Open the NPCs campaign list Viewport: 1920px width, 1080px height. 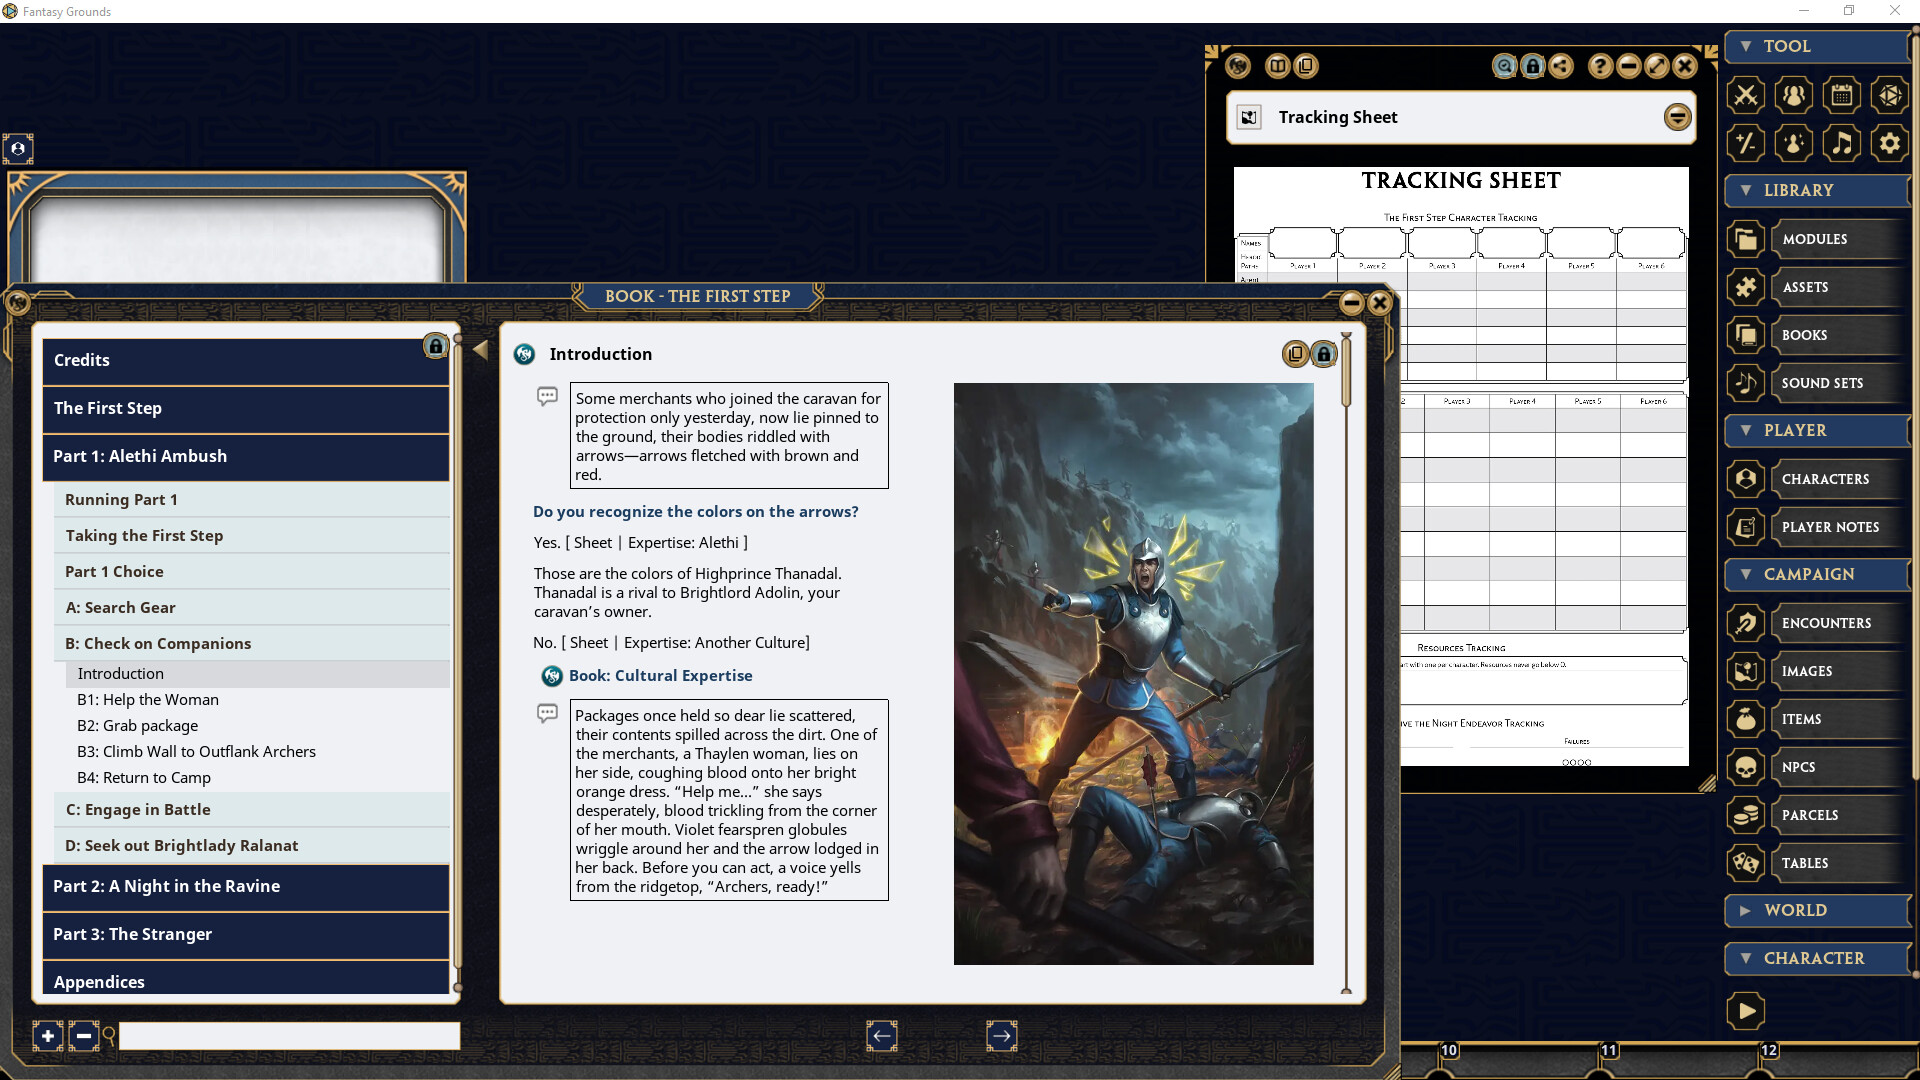[1800, 767]
